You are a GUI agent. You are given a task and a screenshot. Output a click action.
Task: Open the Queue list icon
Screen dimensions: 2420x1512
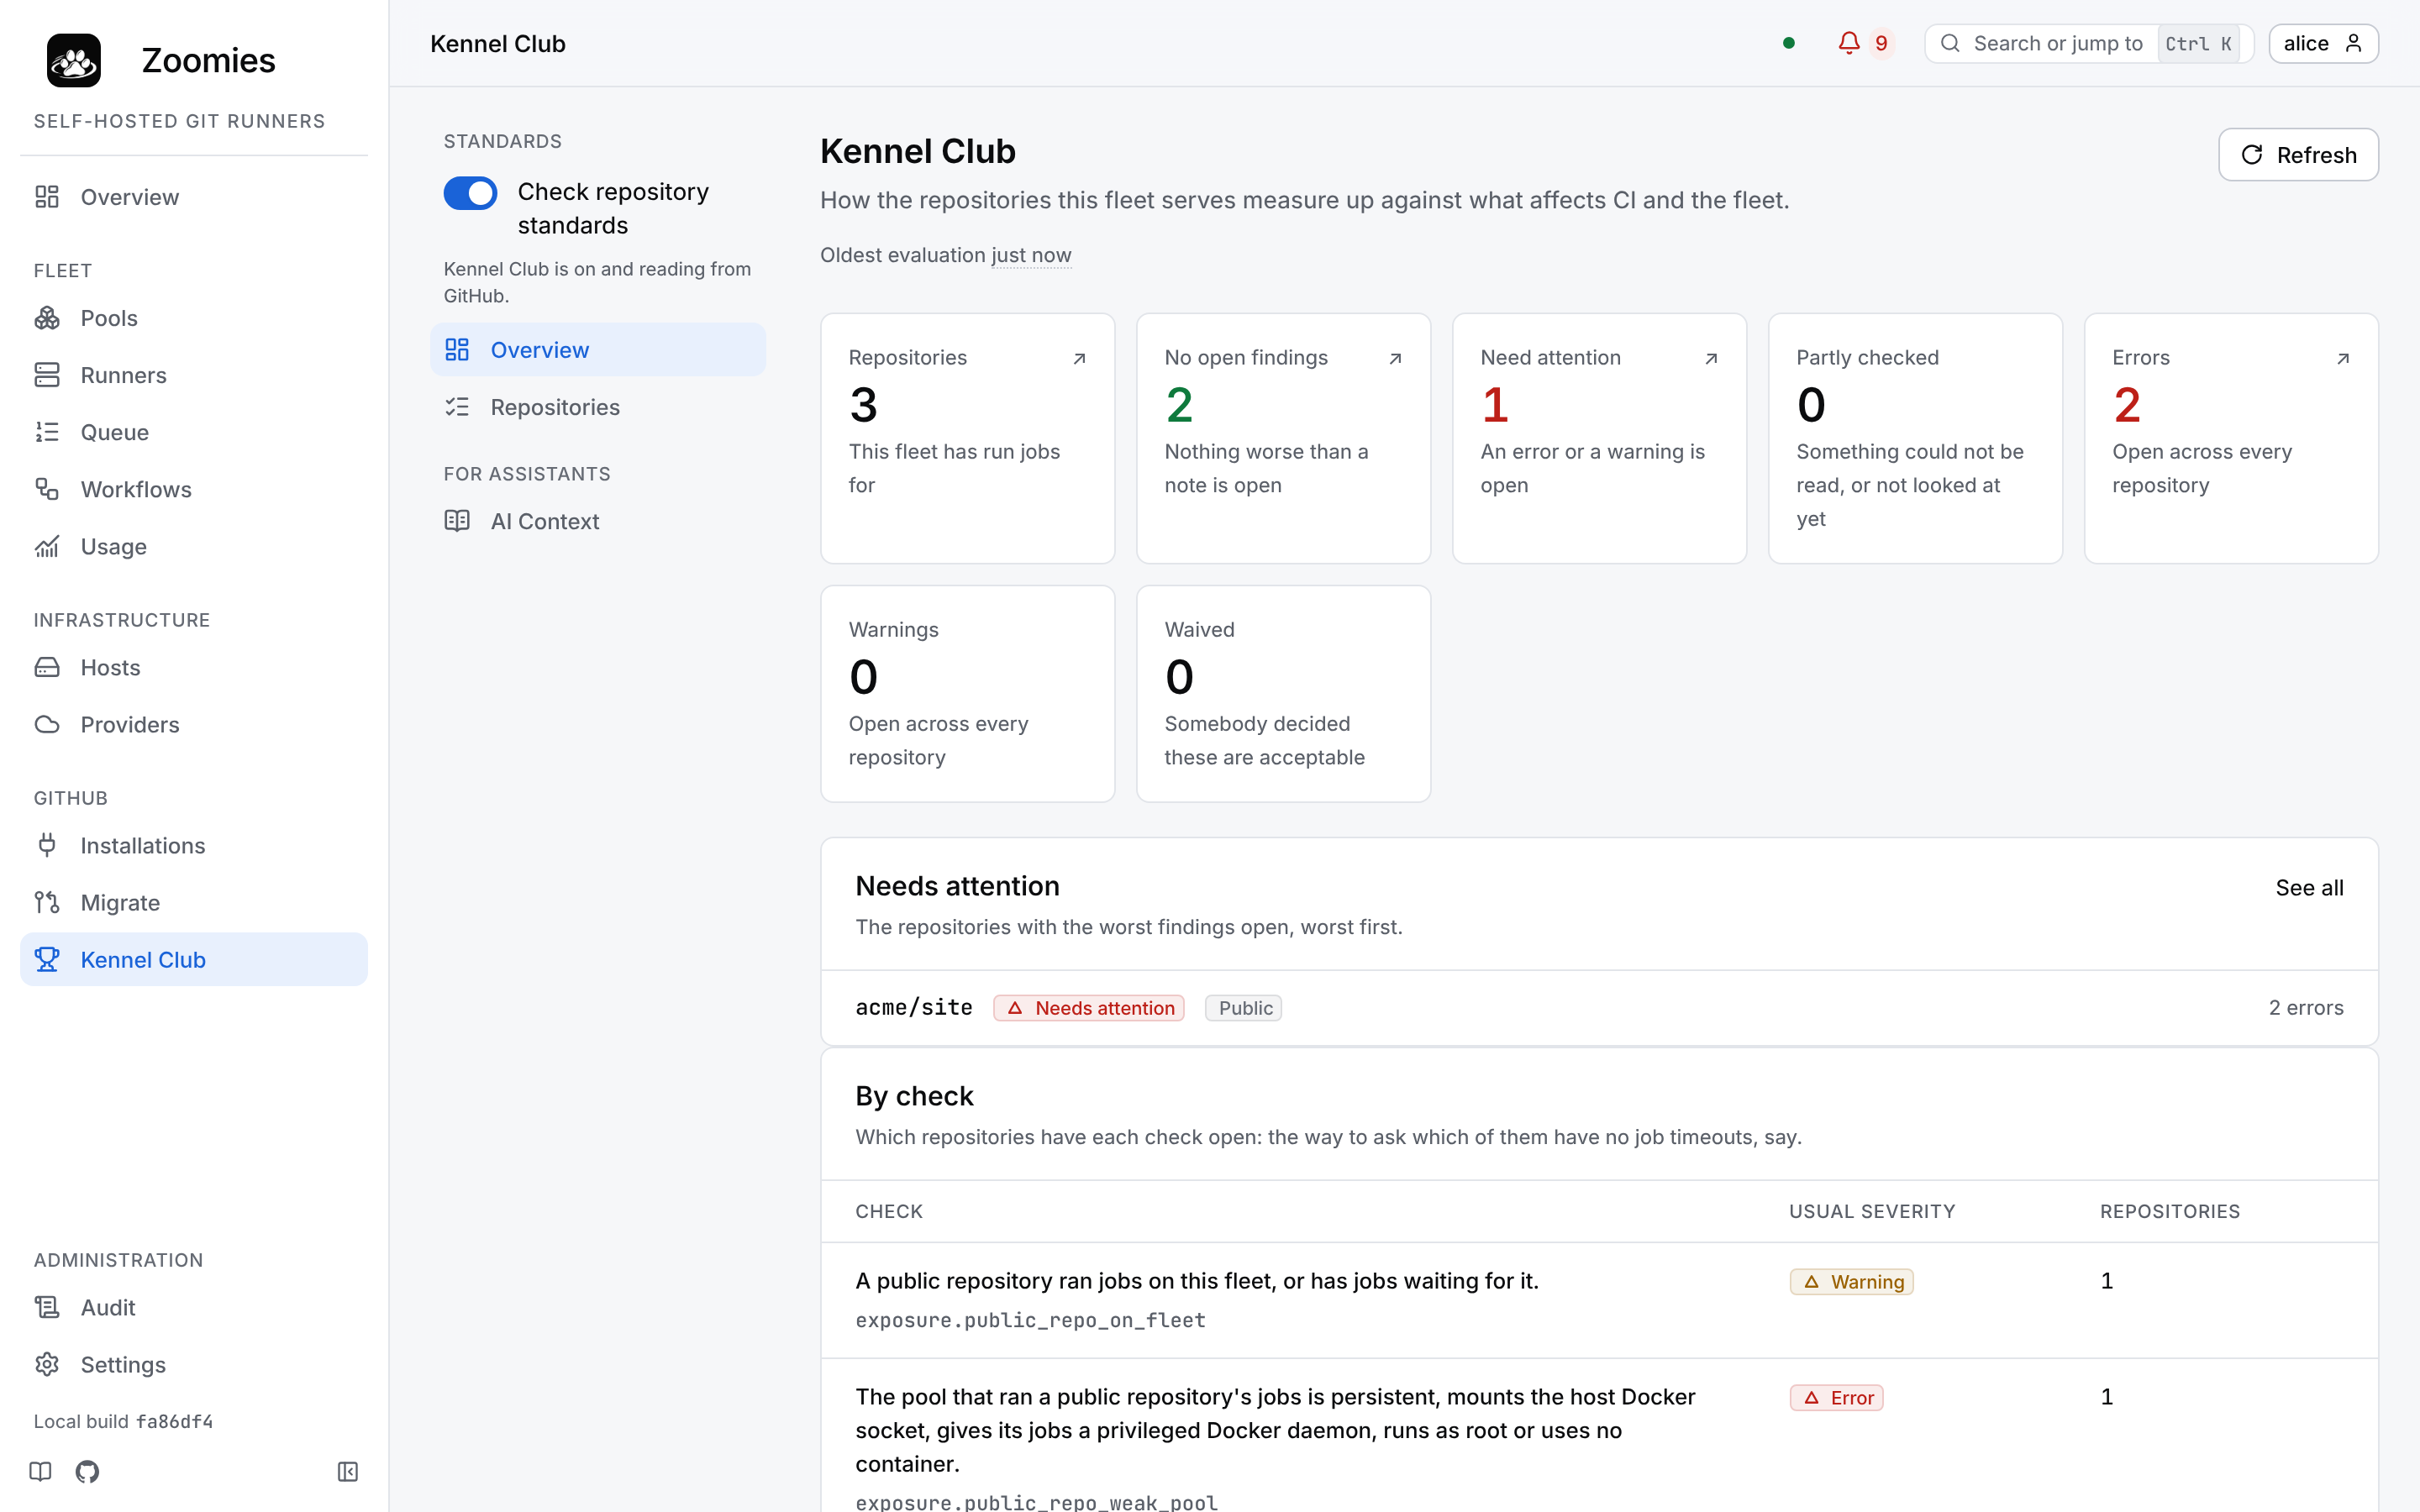47,432
